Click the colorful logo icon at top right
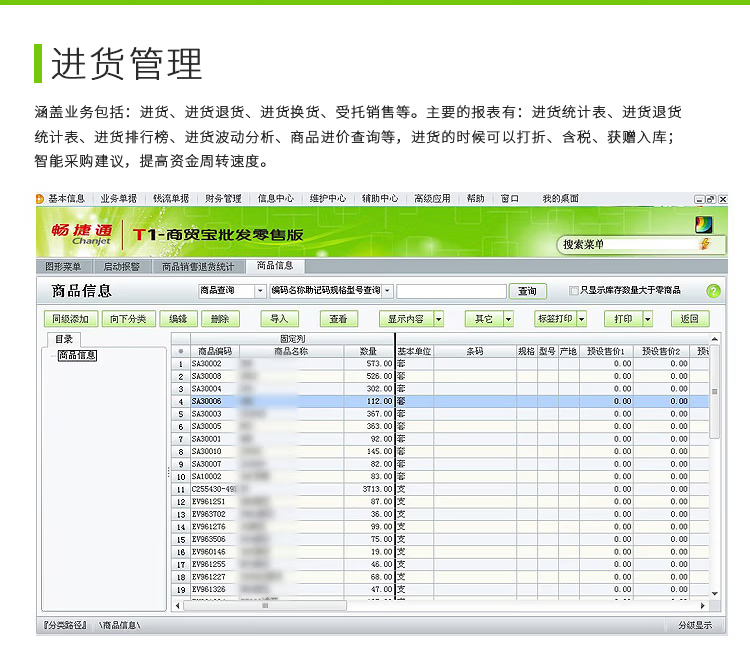 tap(704, 224)
